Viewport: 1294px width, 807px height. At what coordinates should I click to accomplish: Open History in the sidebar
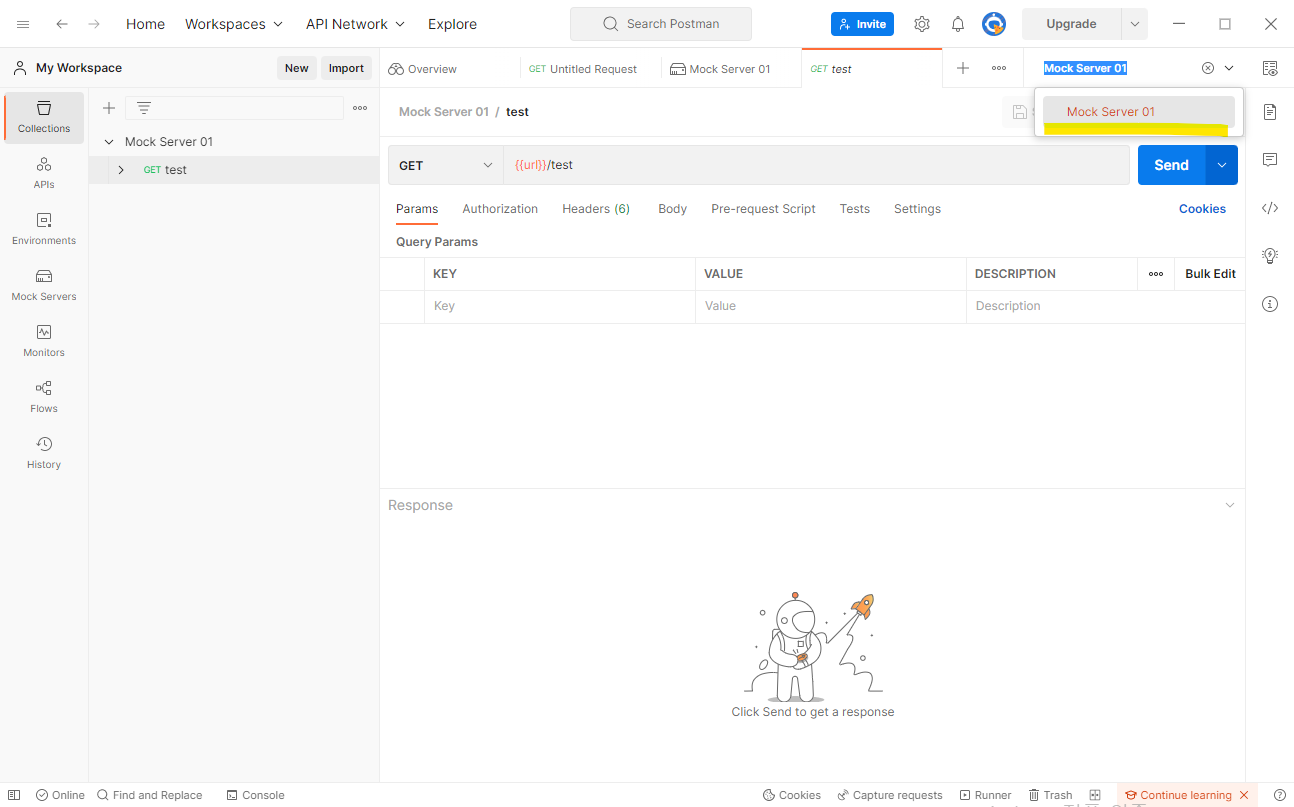[x=44, y=453]
